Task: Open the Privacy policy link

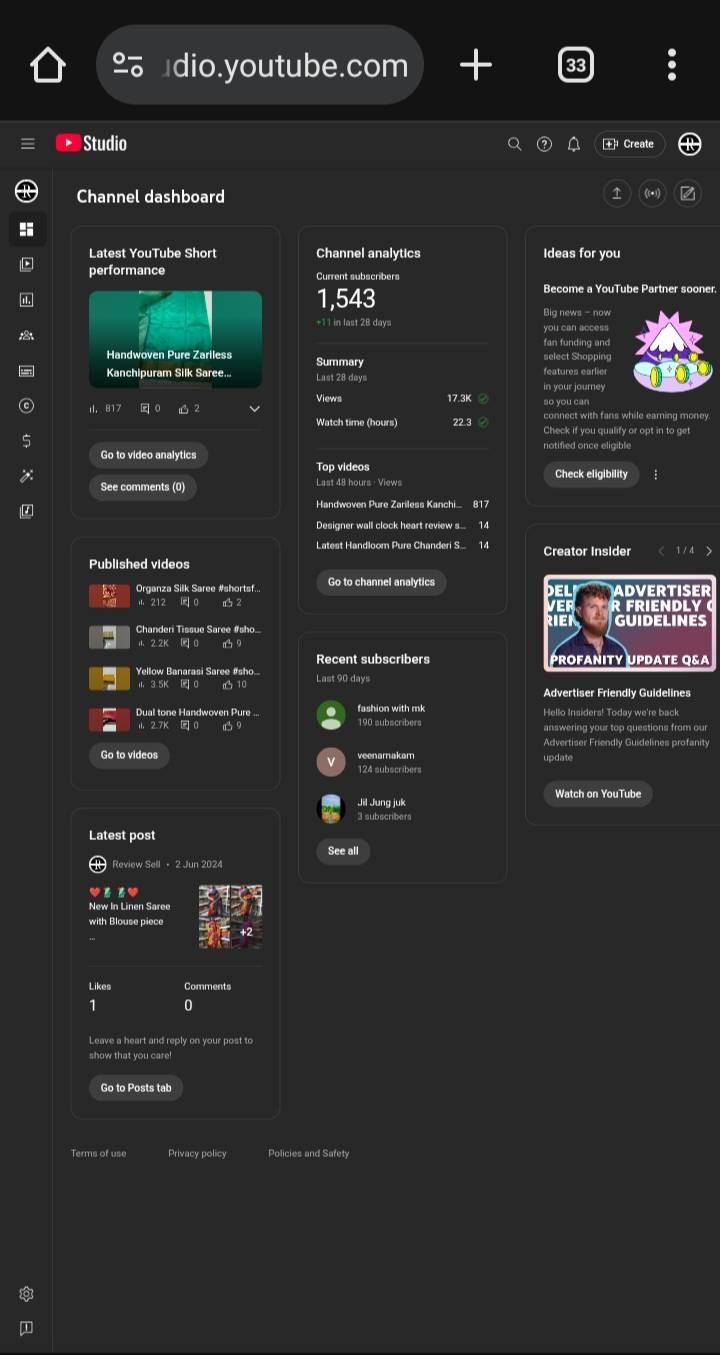Action: click(197, 1153)
